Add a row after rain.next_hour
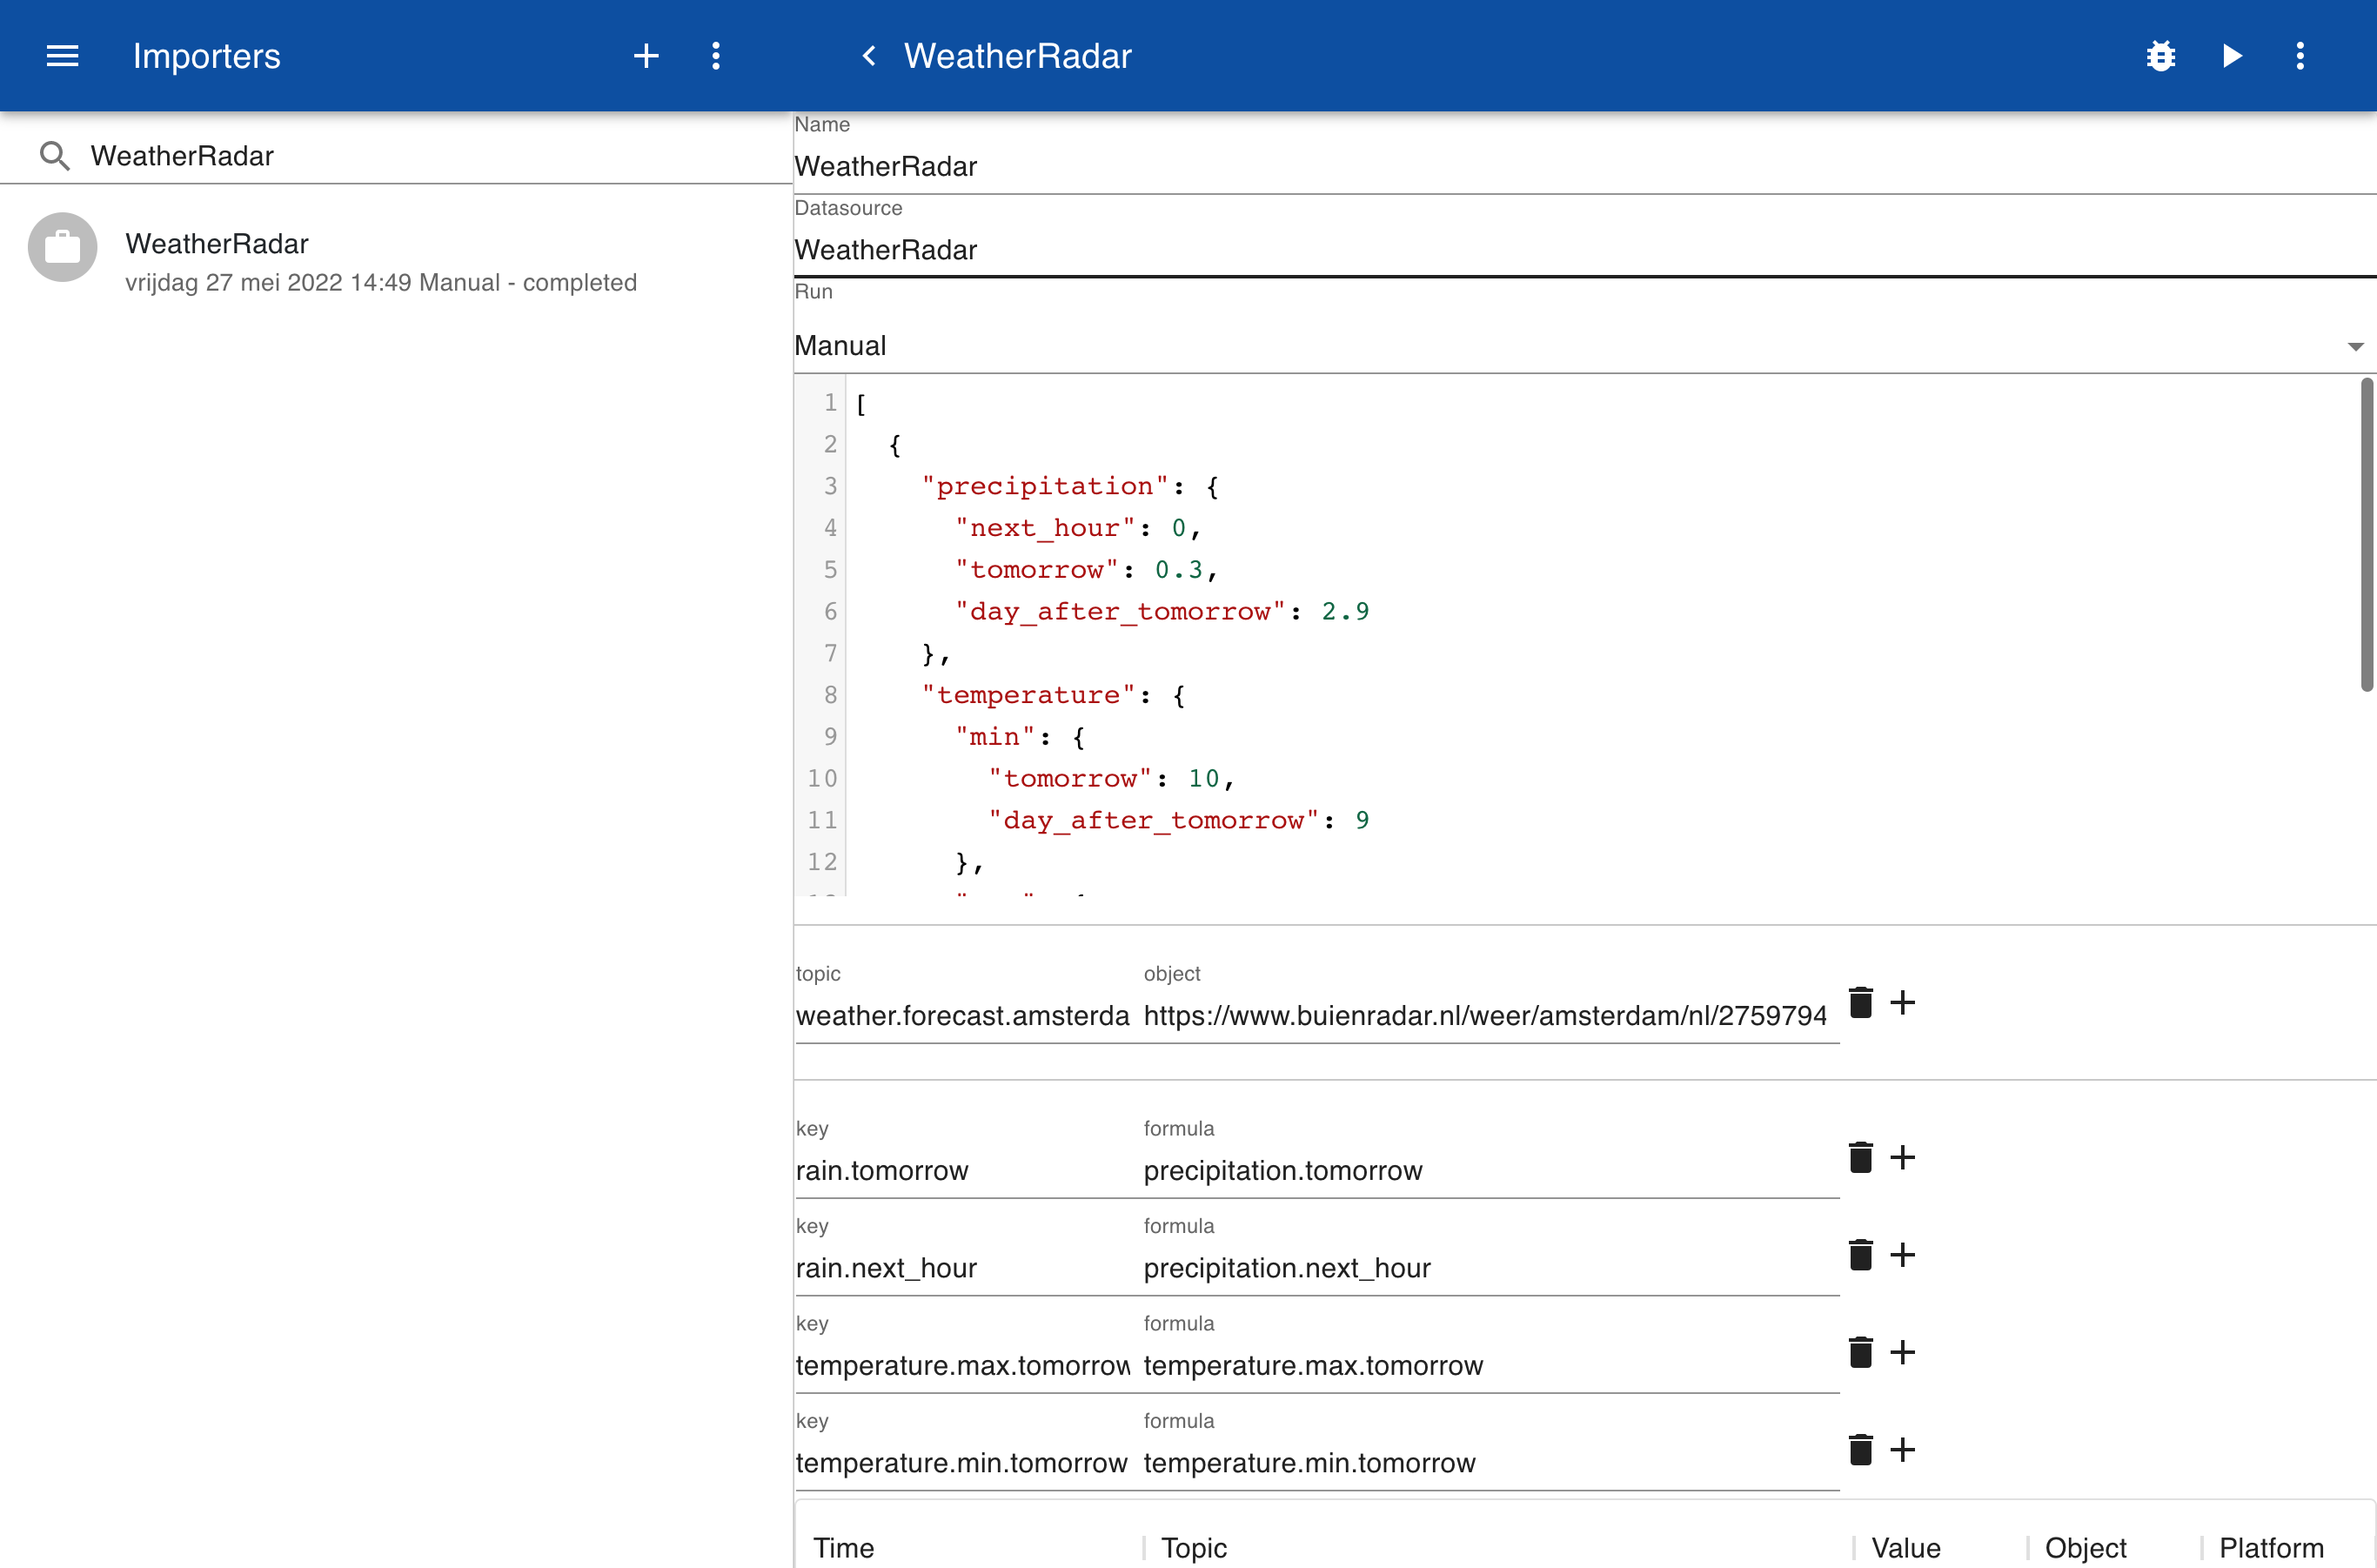 pos(1902,1254)
